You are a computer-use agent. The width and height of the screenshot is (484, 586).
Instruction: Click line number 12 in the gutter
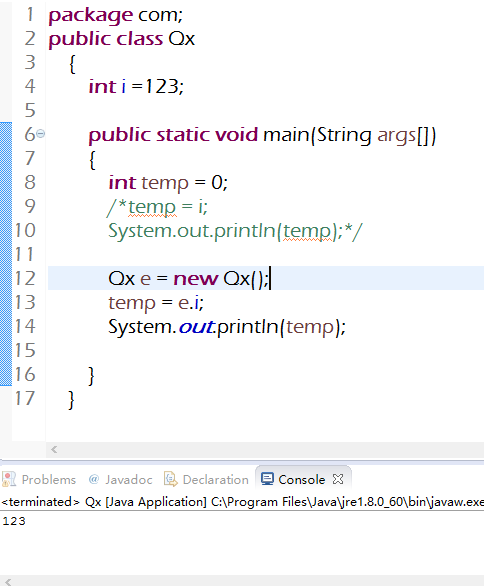tap(25, 278)
